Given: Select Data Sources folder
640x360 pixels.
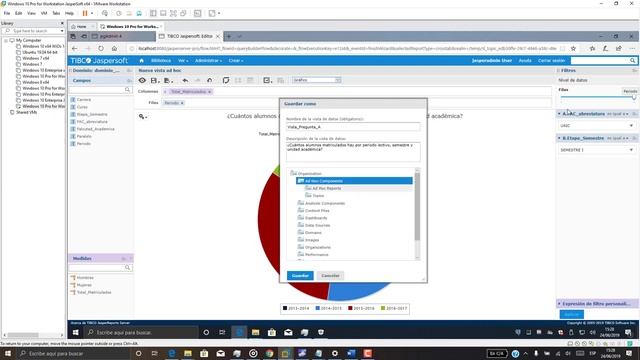Looking at the screenshot, I should pos(317,225).
